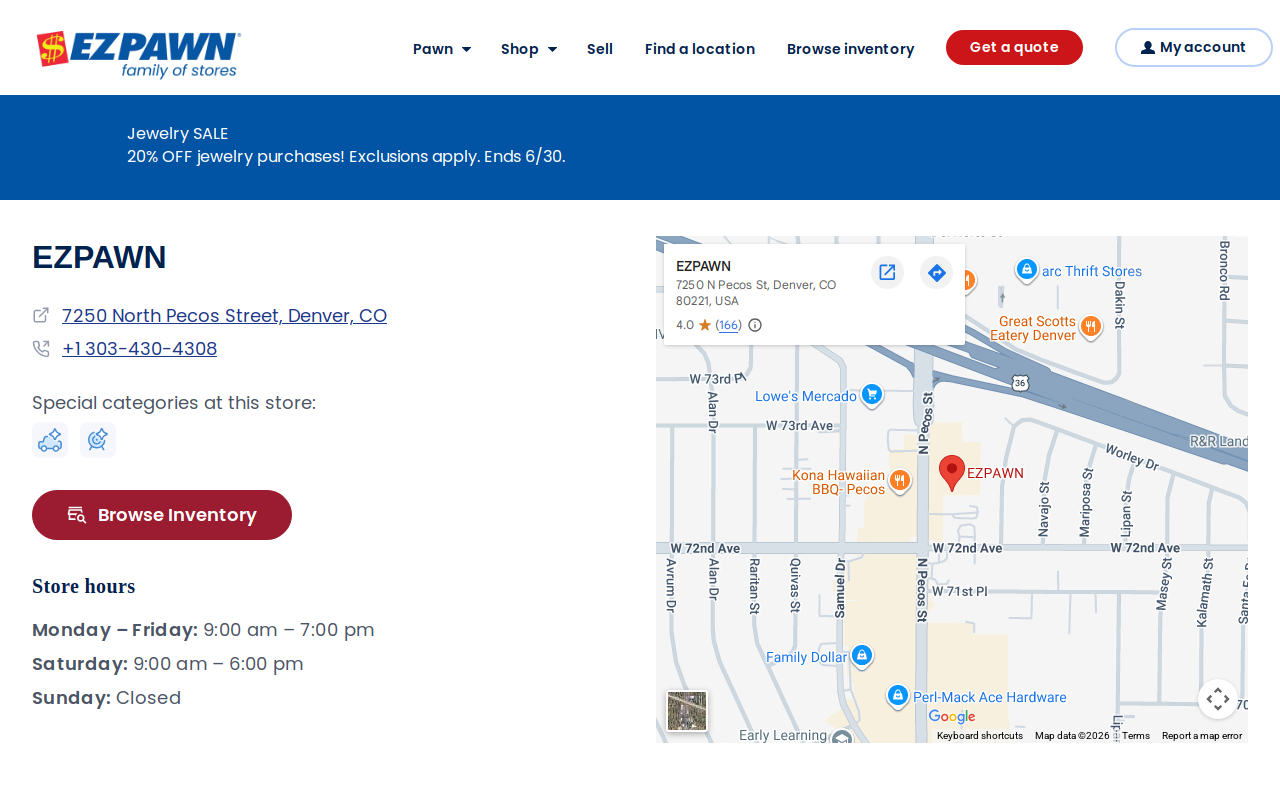Click the red Browse Inventory button
This screenshot has width=1280, height=800.
(162, 515)
